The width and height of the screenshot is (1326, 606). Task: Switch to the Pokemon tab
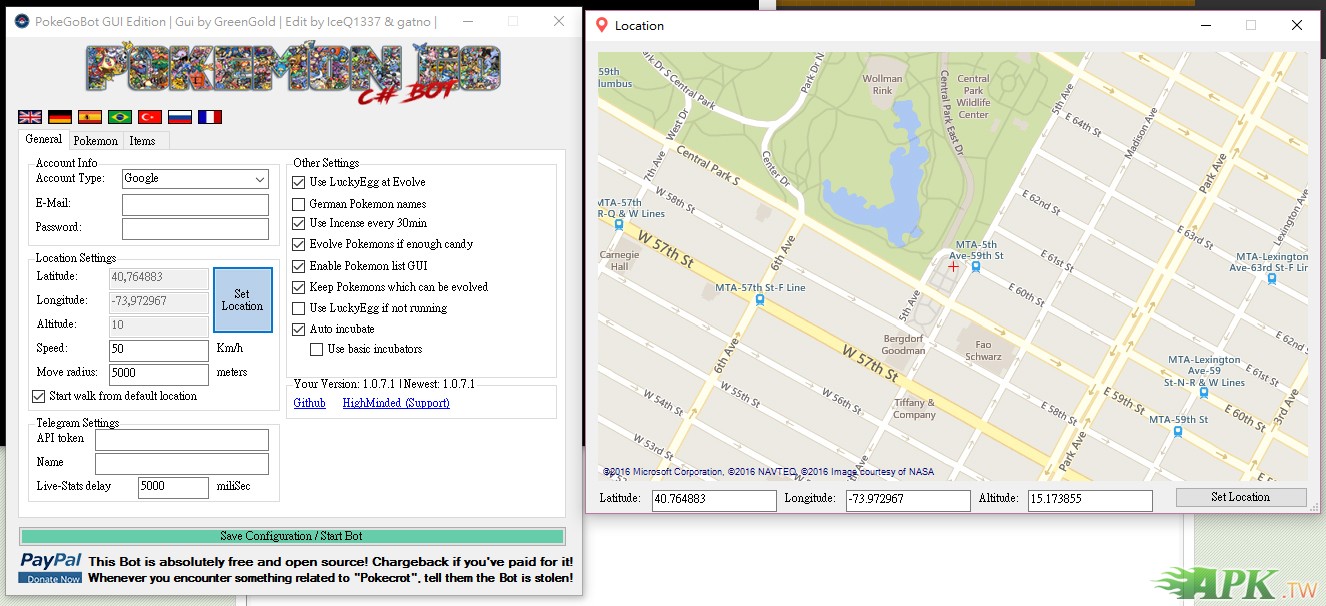[x=95, y=141]
